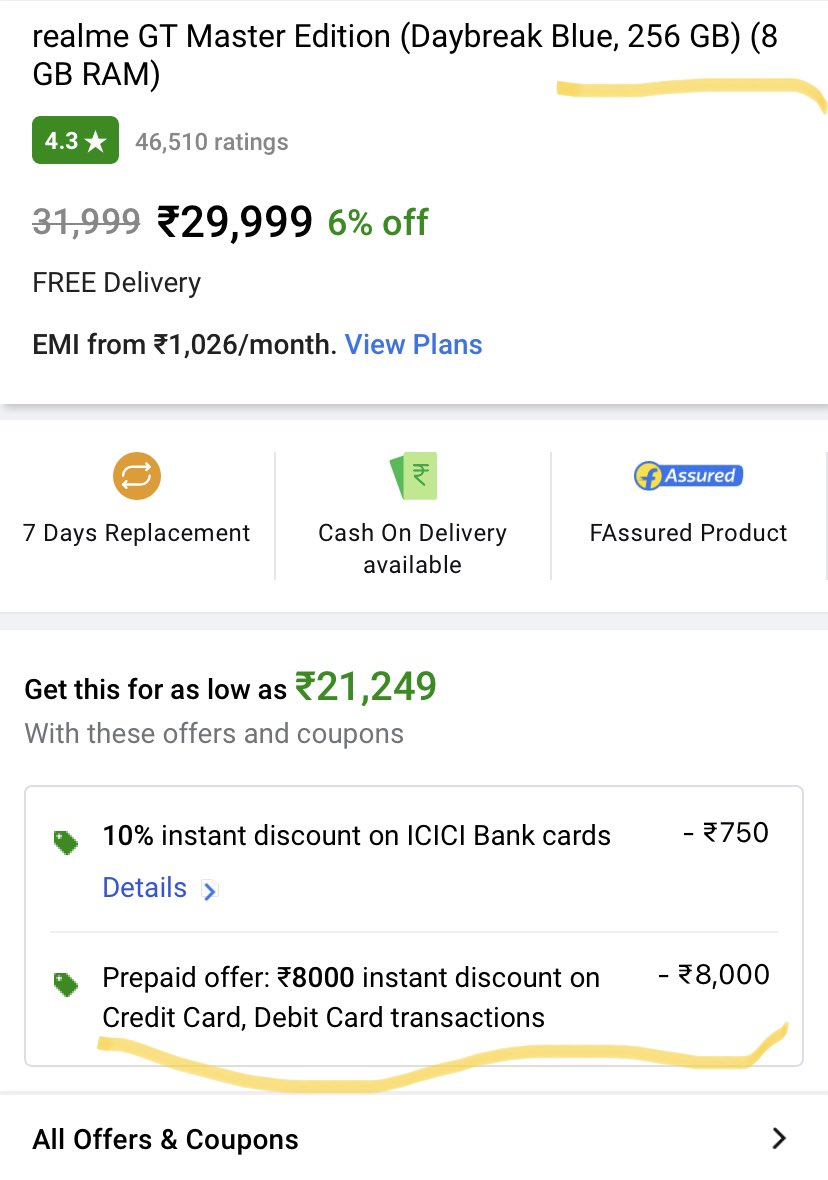Screen dimensions: 828x1180
Task: Tap the Cash On Delivery rupee icon
Action: coord(412,476)
